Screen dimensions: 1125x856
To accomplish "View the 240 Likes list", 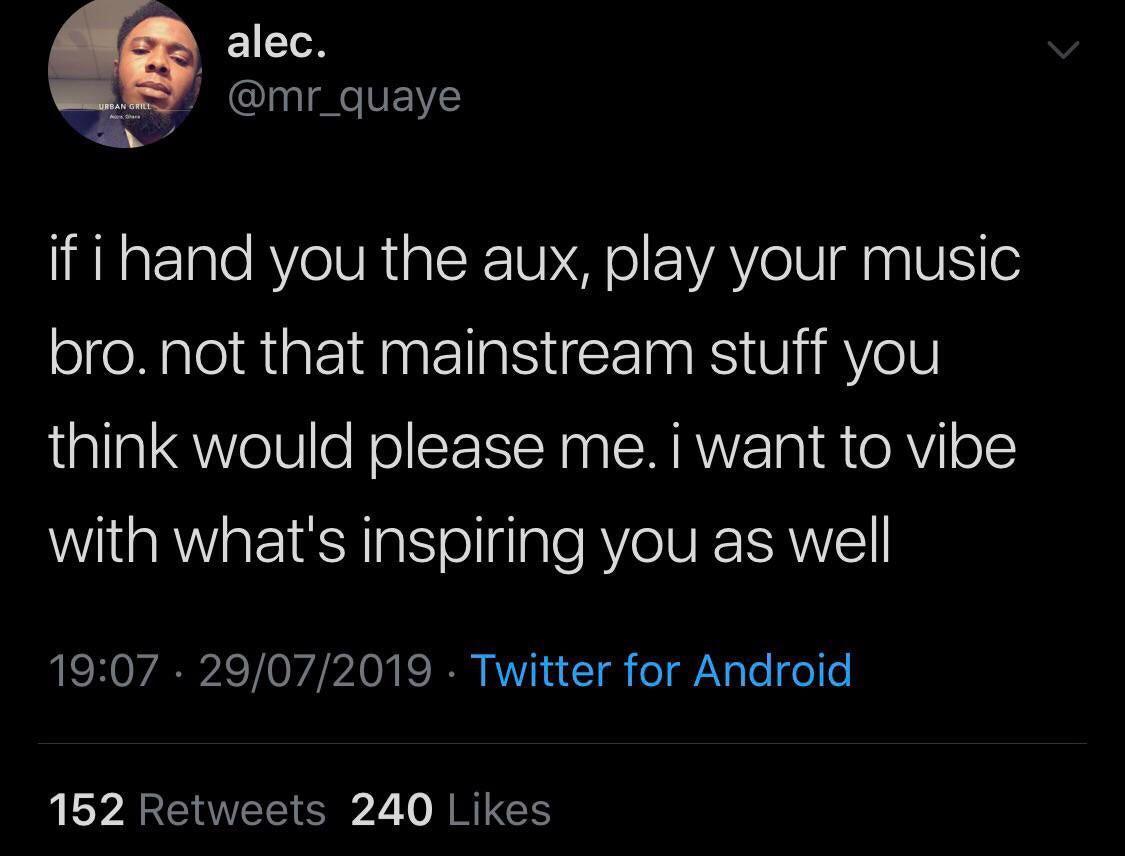I will [x=451, y=810].
